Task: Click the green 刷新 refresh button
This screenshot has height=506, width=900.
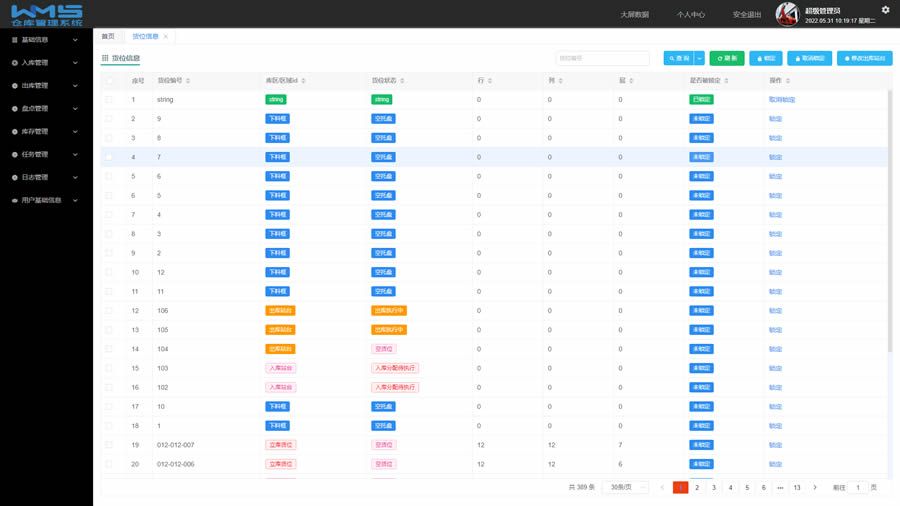Action: tap(727, 58)
